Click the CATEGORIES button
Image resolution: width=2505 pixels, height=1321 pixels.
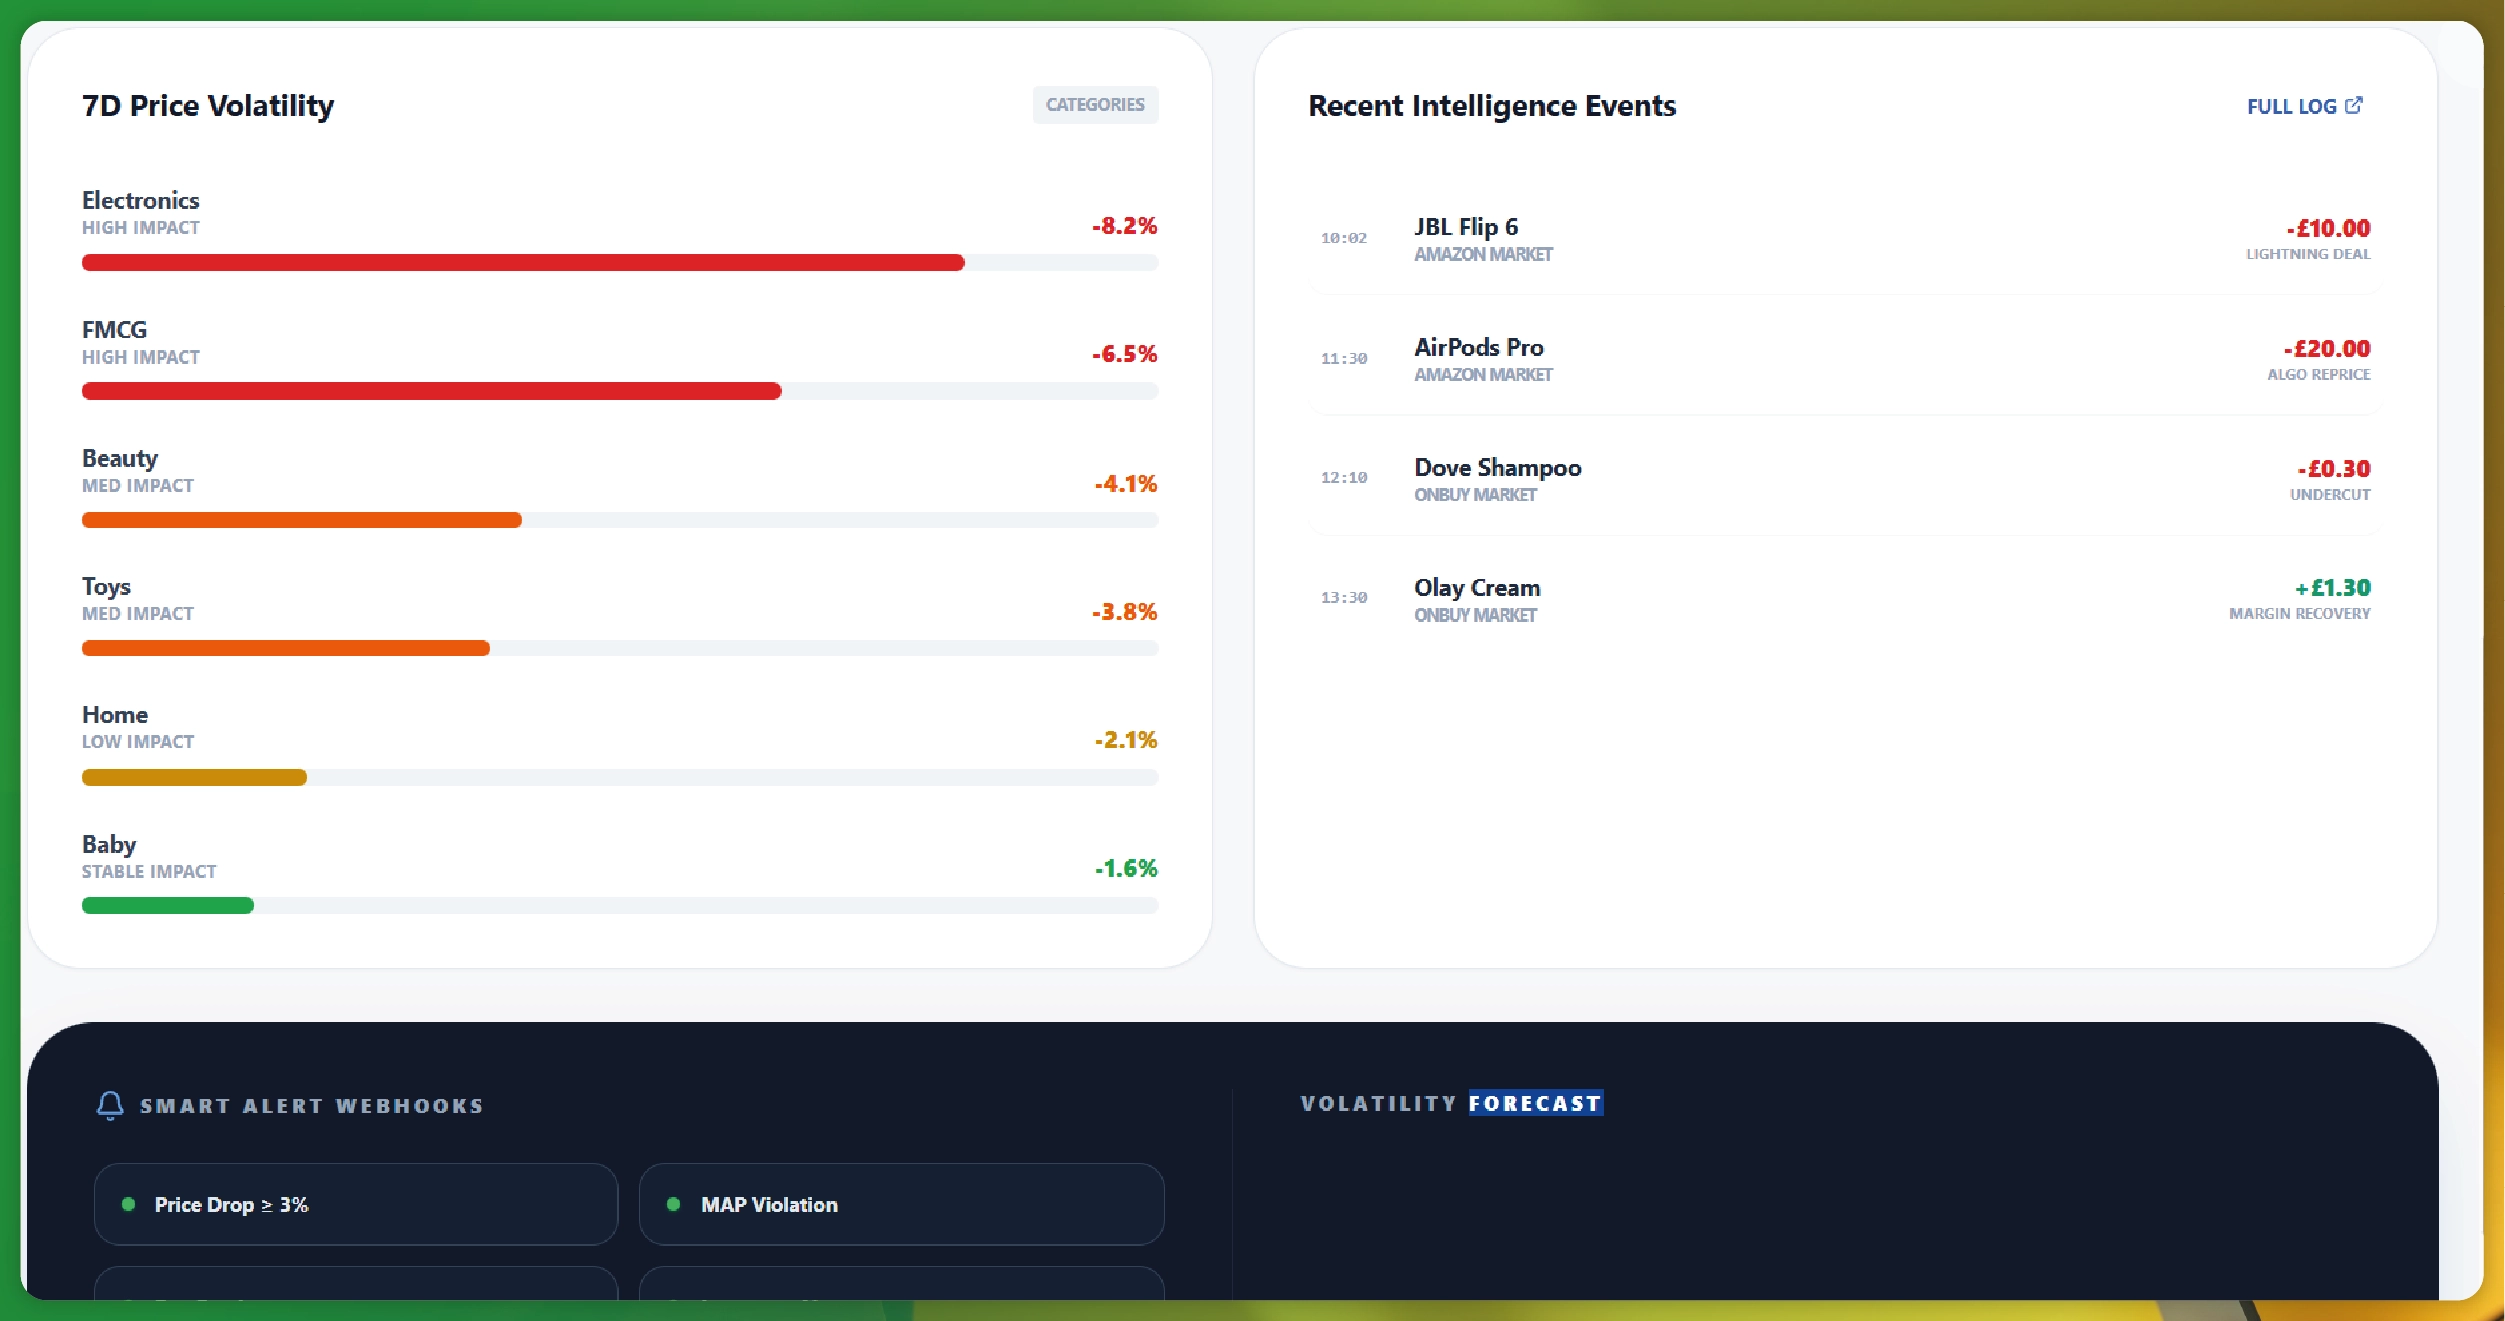click(1095, 104)
